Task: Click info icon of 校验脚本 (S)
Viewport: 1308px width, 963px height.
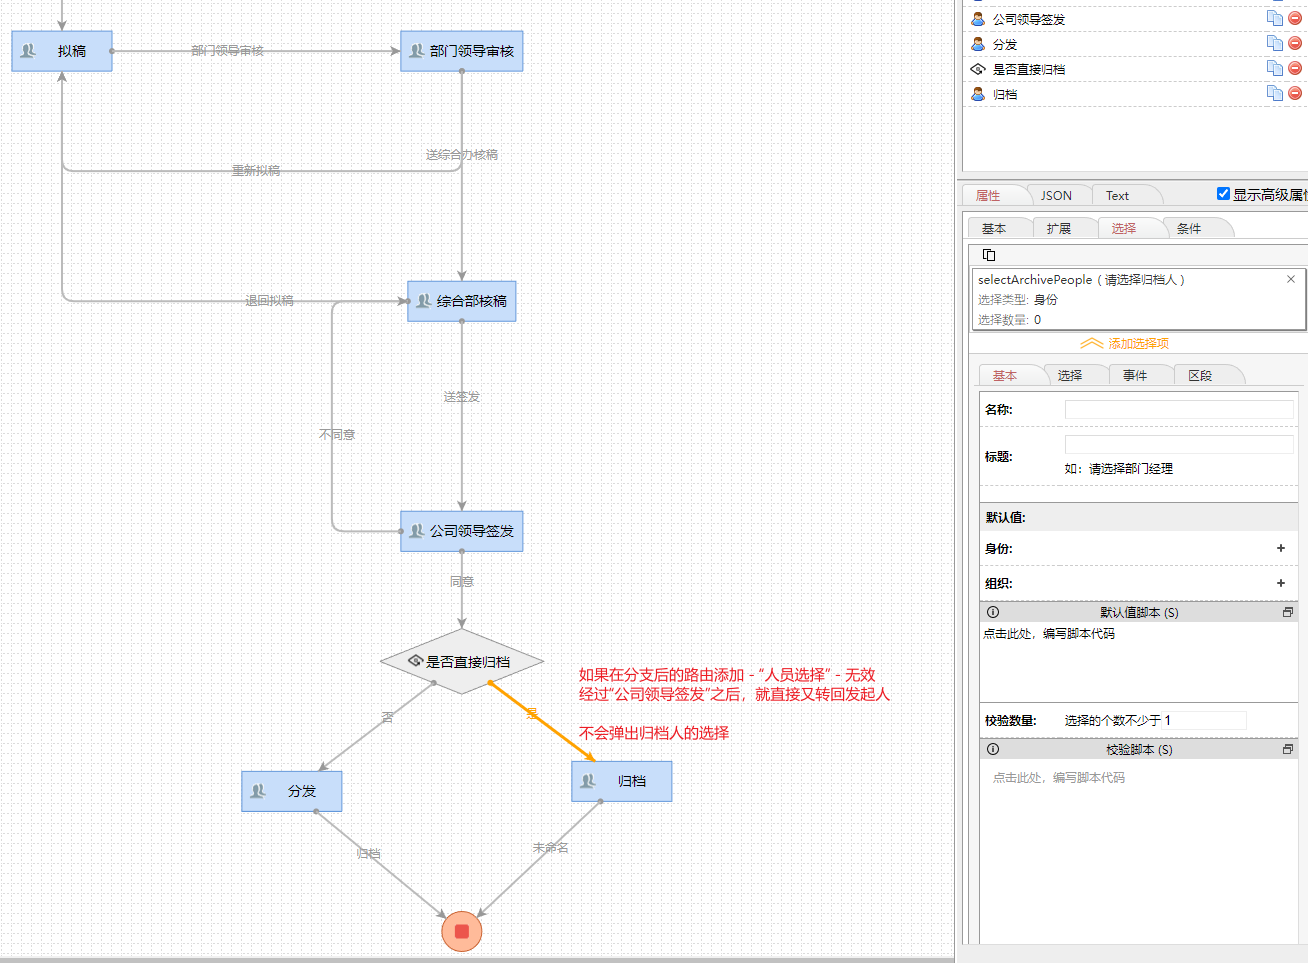Action: click(x=993, y=749)
